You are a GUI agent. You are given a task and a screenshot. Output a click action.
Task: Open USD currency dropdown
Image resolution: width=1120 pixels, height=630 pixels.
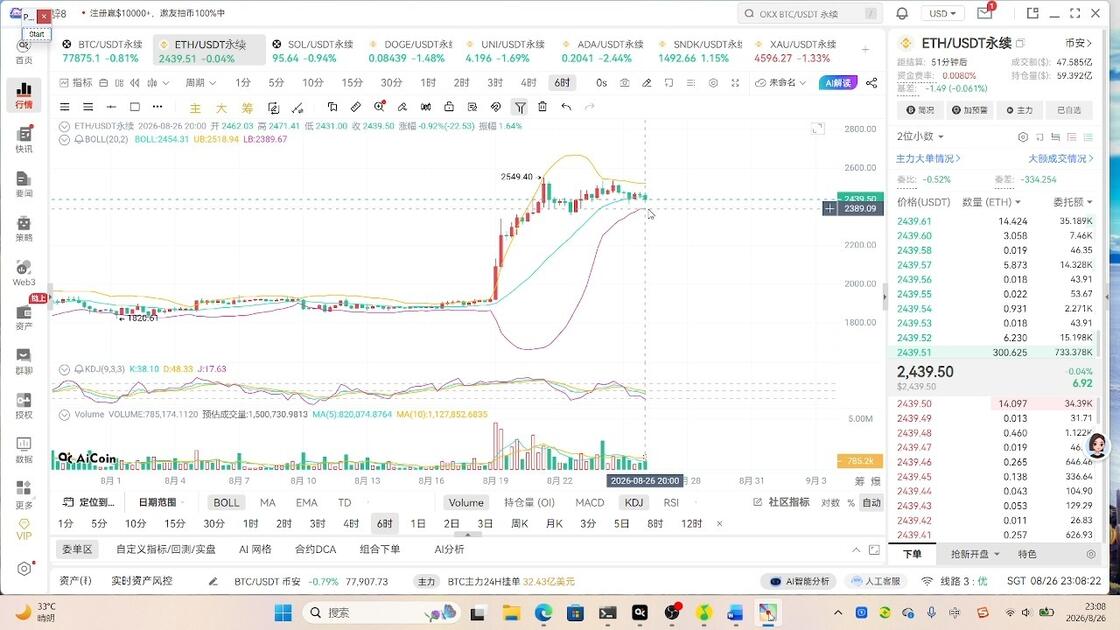[x=942, y=14]
